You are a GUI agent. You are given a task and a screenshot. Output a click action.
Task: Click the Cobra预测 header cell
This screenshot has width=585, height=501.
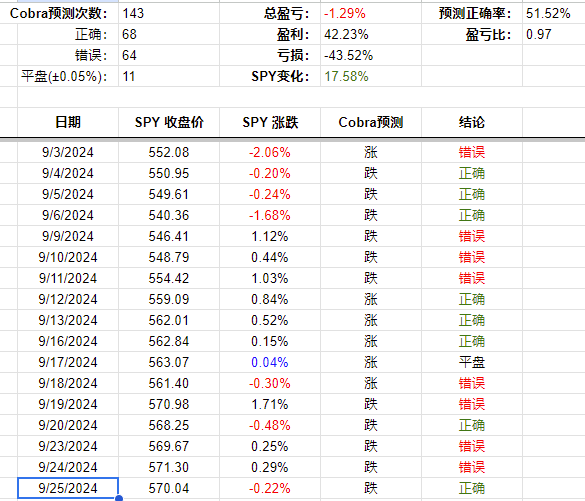point(371,122)
